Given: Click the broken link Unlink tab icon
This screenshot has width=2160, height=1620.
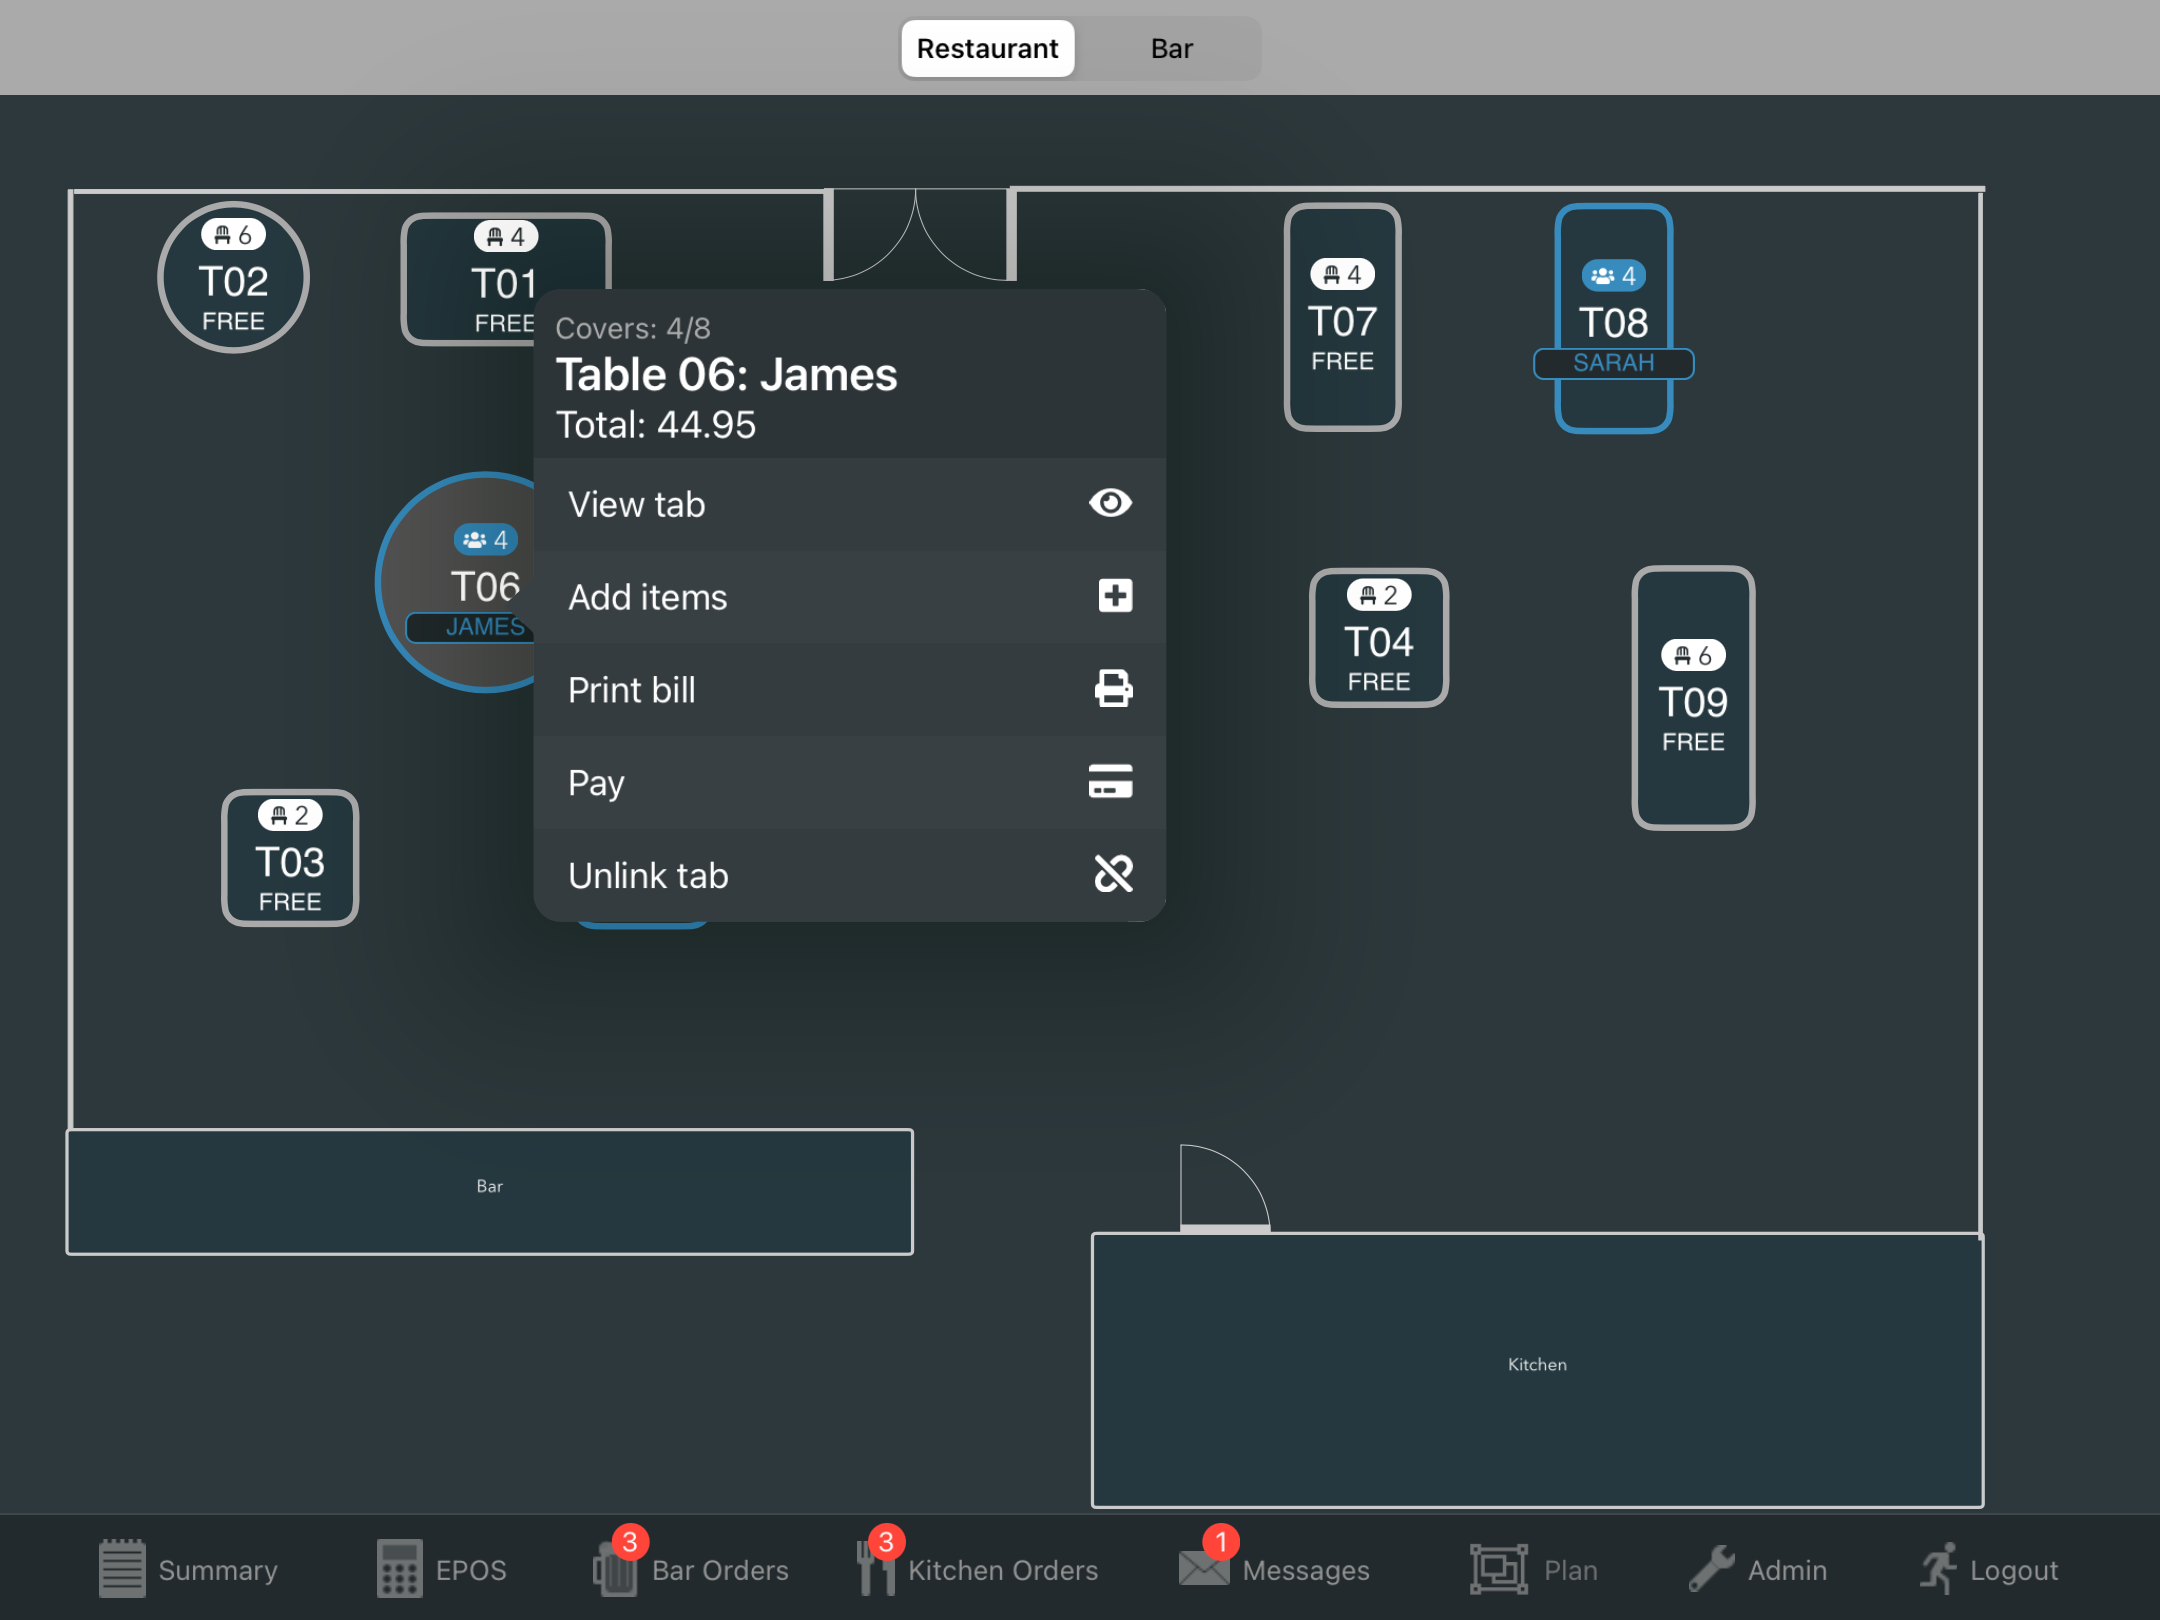Looking at the screenshot, I should coord(1112,874).
